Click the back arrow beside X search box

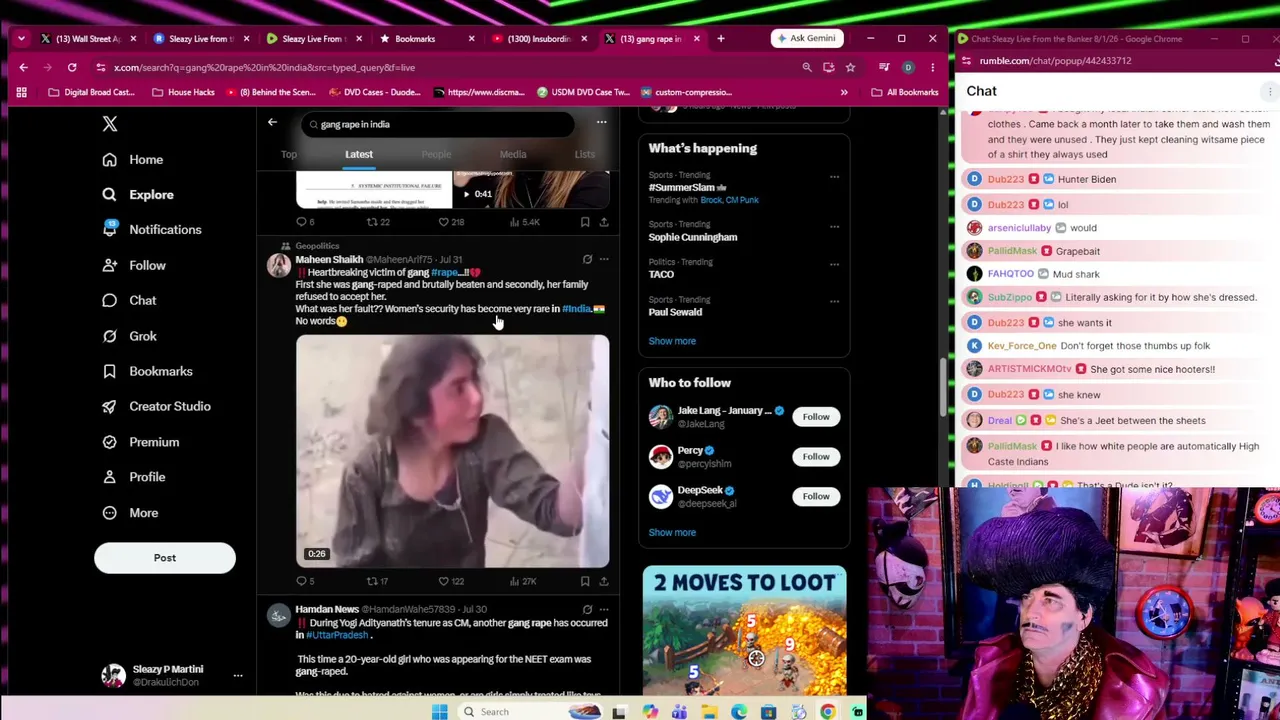tap(272, 123)
